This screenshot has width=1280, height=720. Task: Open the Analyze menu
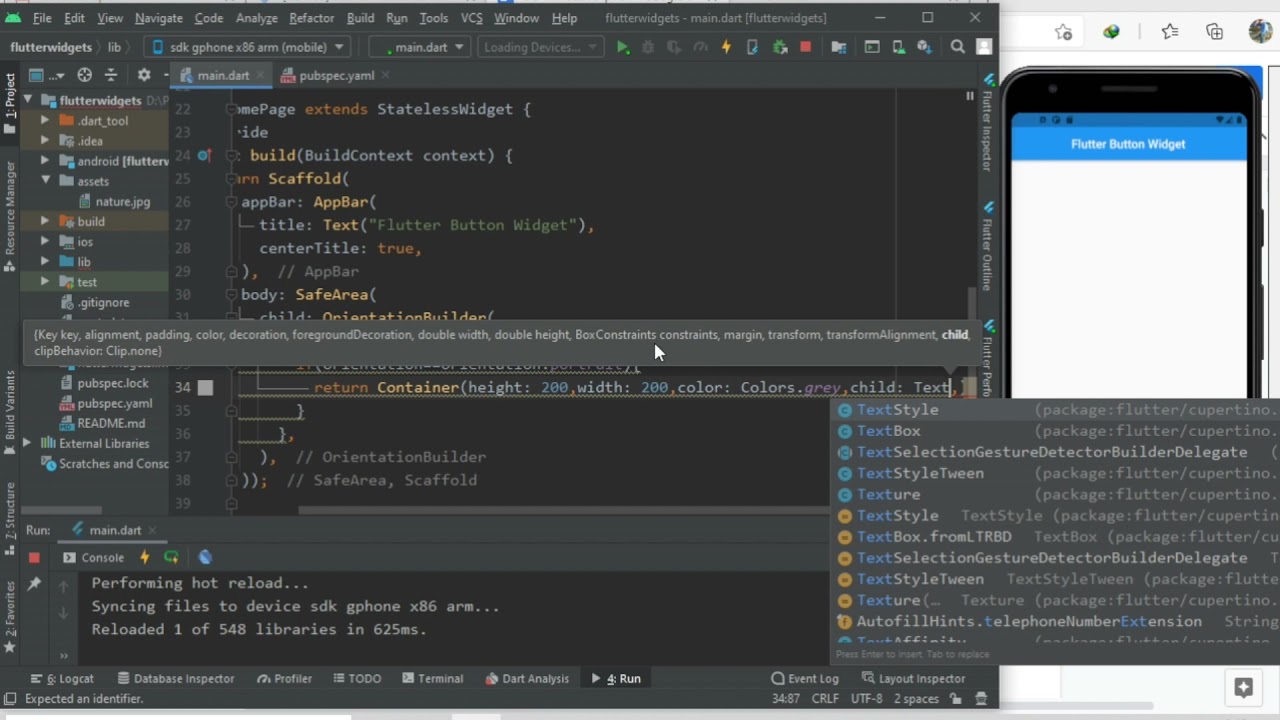(x=256, y=18)
